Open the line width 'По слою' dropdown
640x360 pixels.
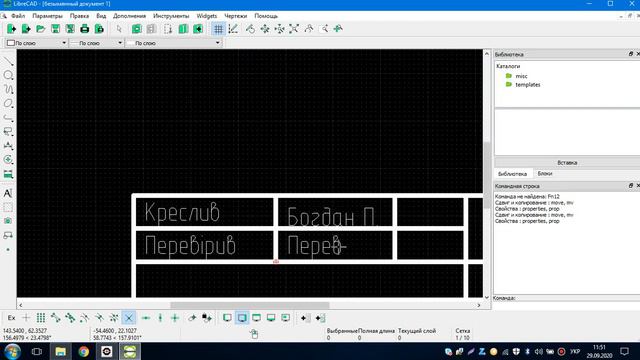pyautogui.click(x=96, y=43)
